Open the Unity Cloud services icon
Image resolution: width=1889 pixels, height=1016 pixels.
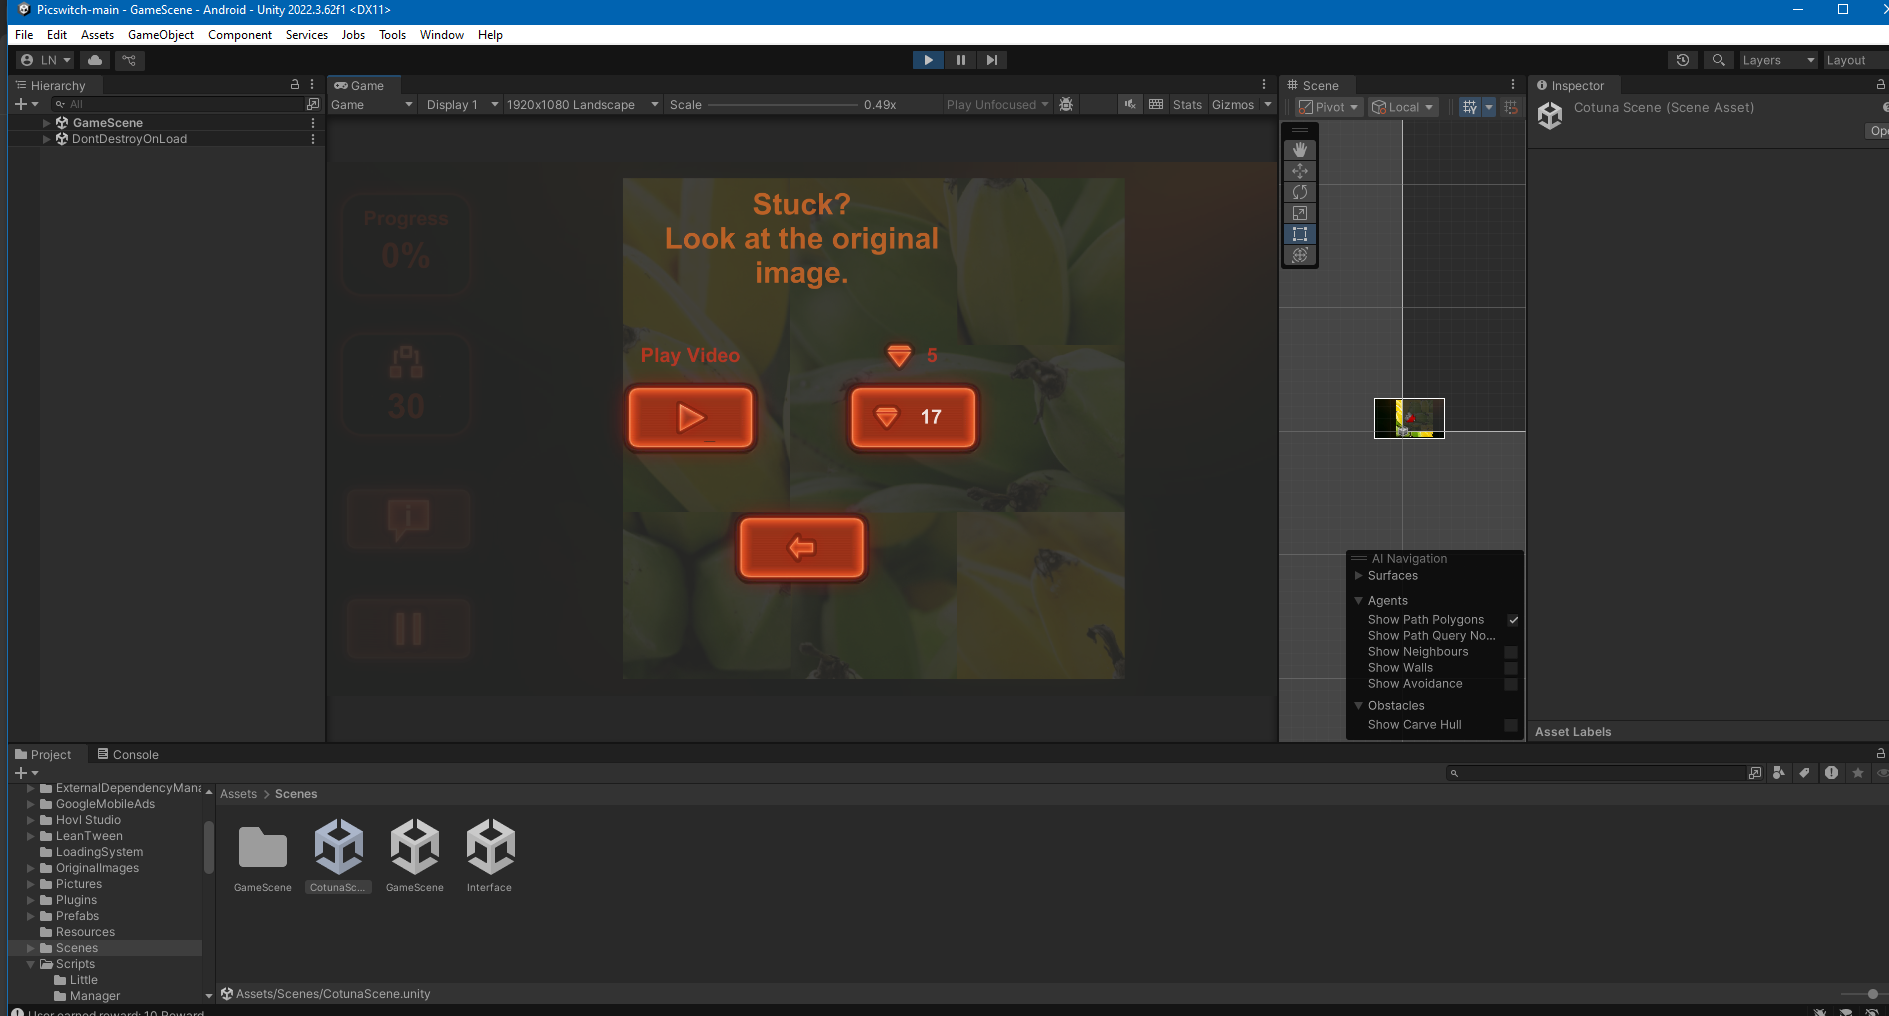[x=95, y=60]
